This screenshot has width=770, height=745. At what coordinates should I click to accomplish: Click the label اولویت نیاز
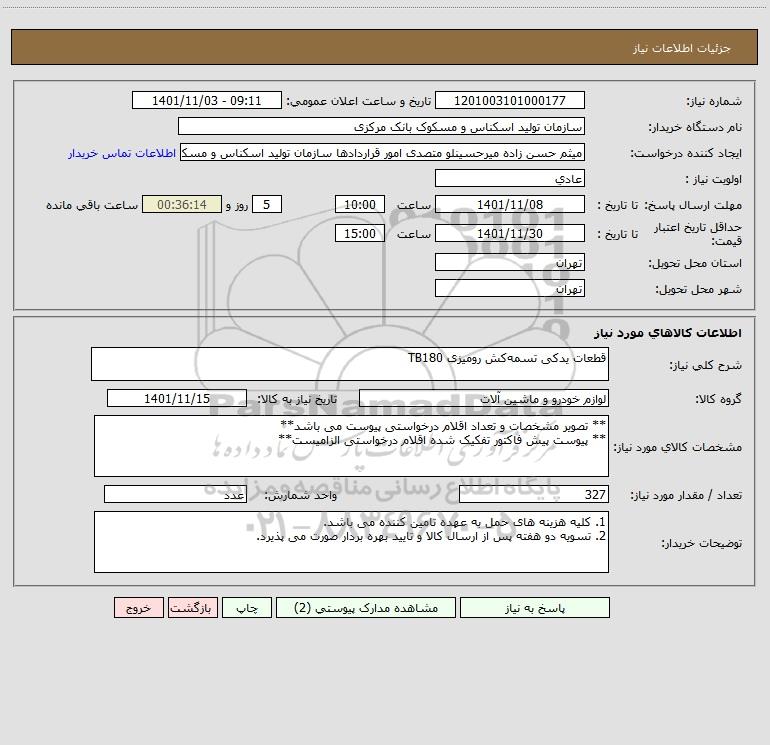point(714,180)
